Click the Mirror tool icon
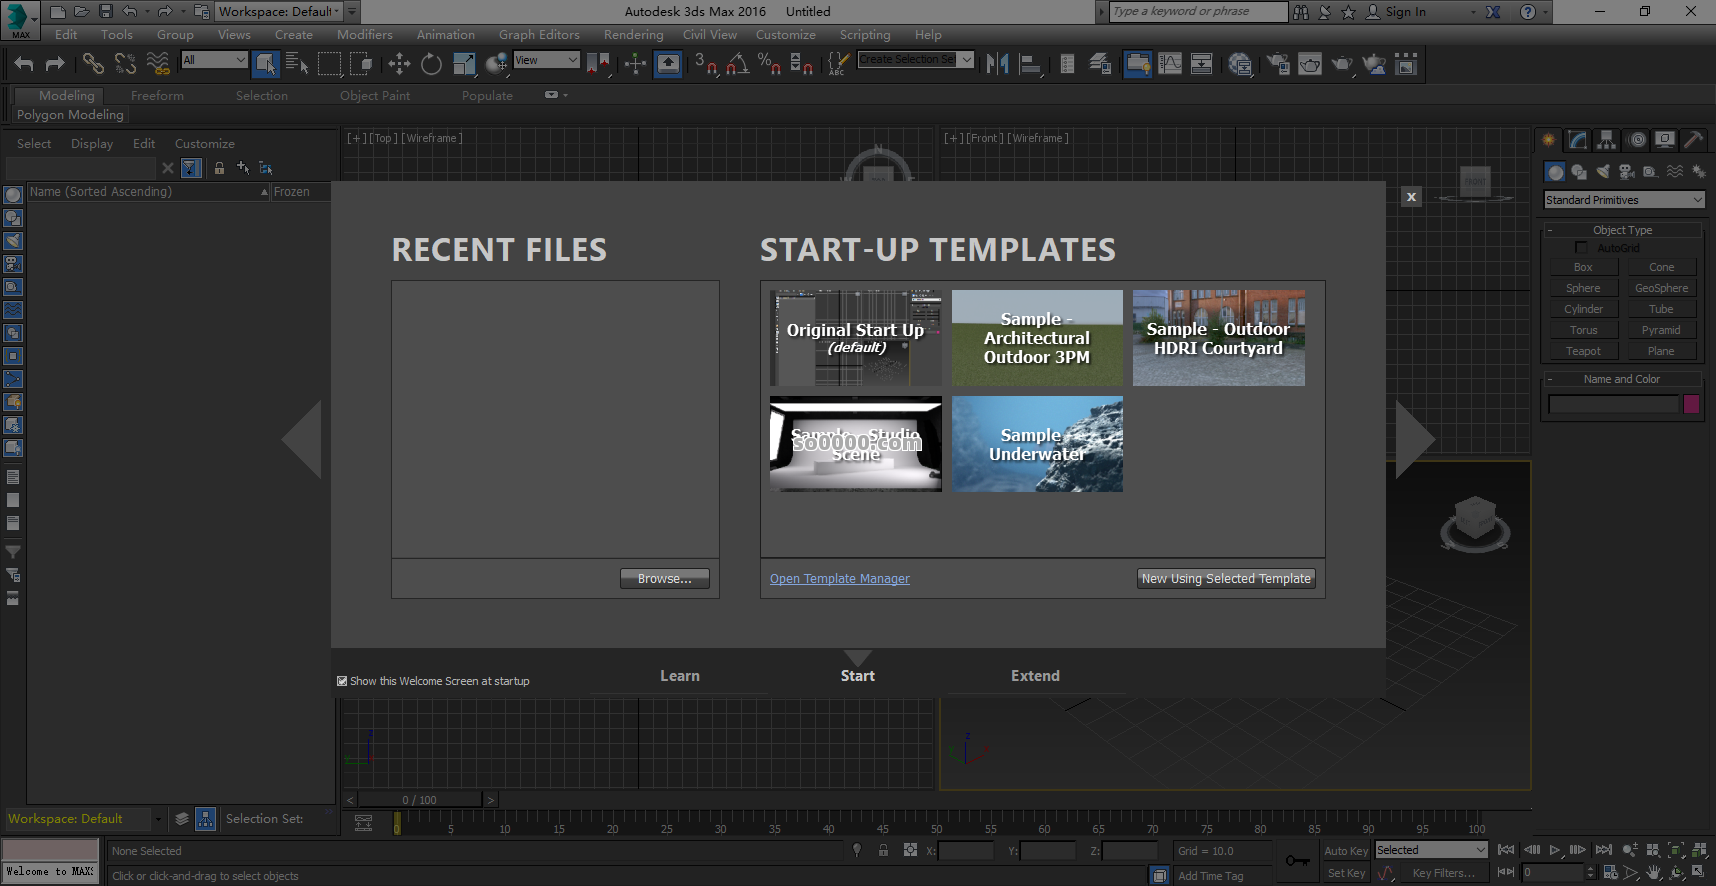This screenshot has height=886, width=1716. pyautogui.click(x=997, y=64)
